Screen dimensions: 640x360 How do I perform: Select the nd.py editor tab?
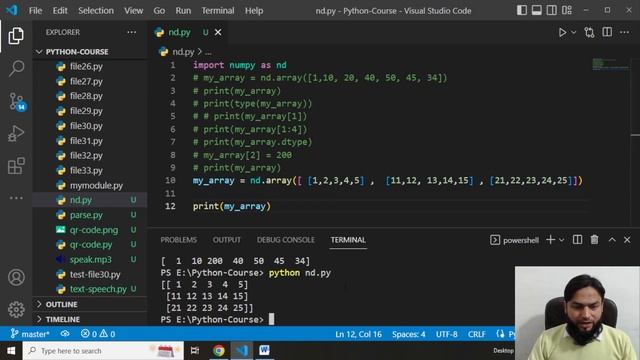click(x=179, y=32)
